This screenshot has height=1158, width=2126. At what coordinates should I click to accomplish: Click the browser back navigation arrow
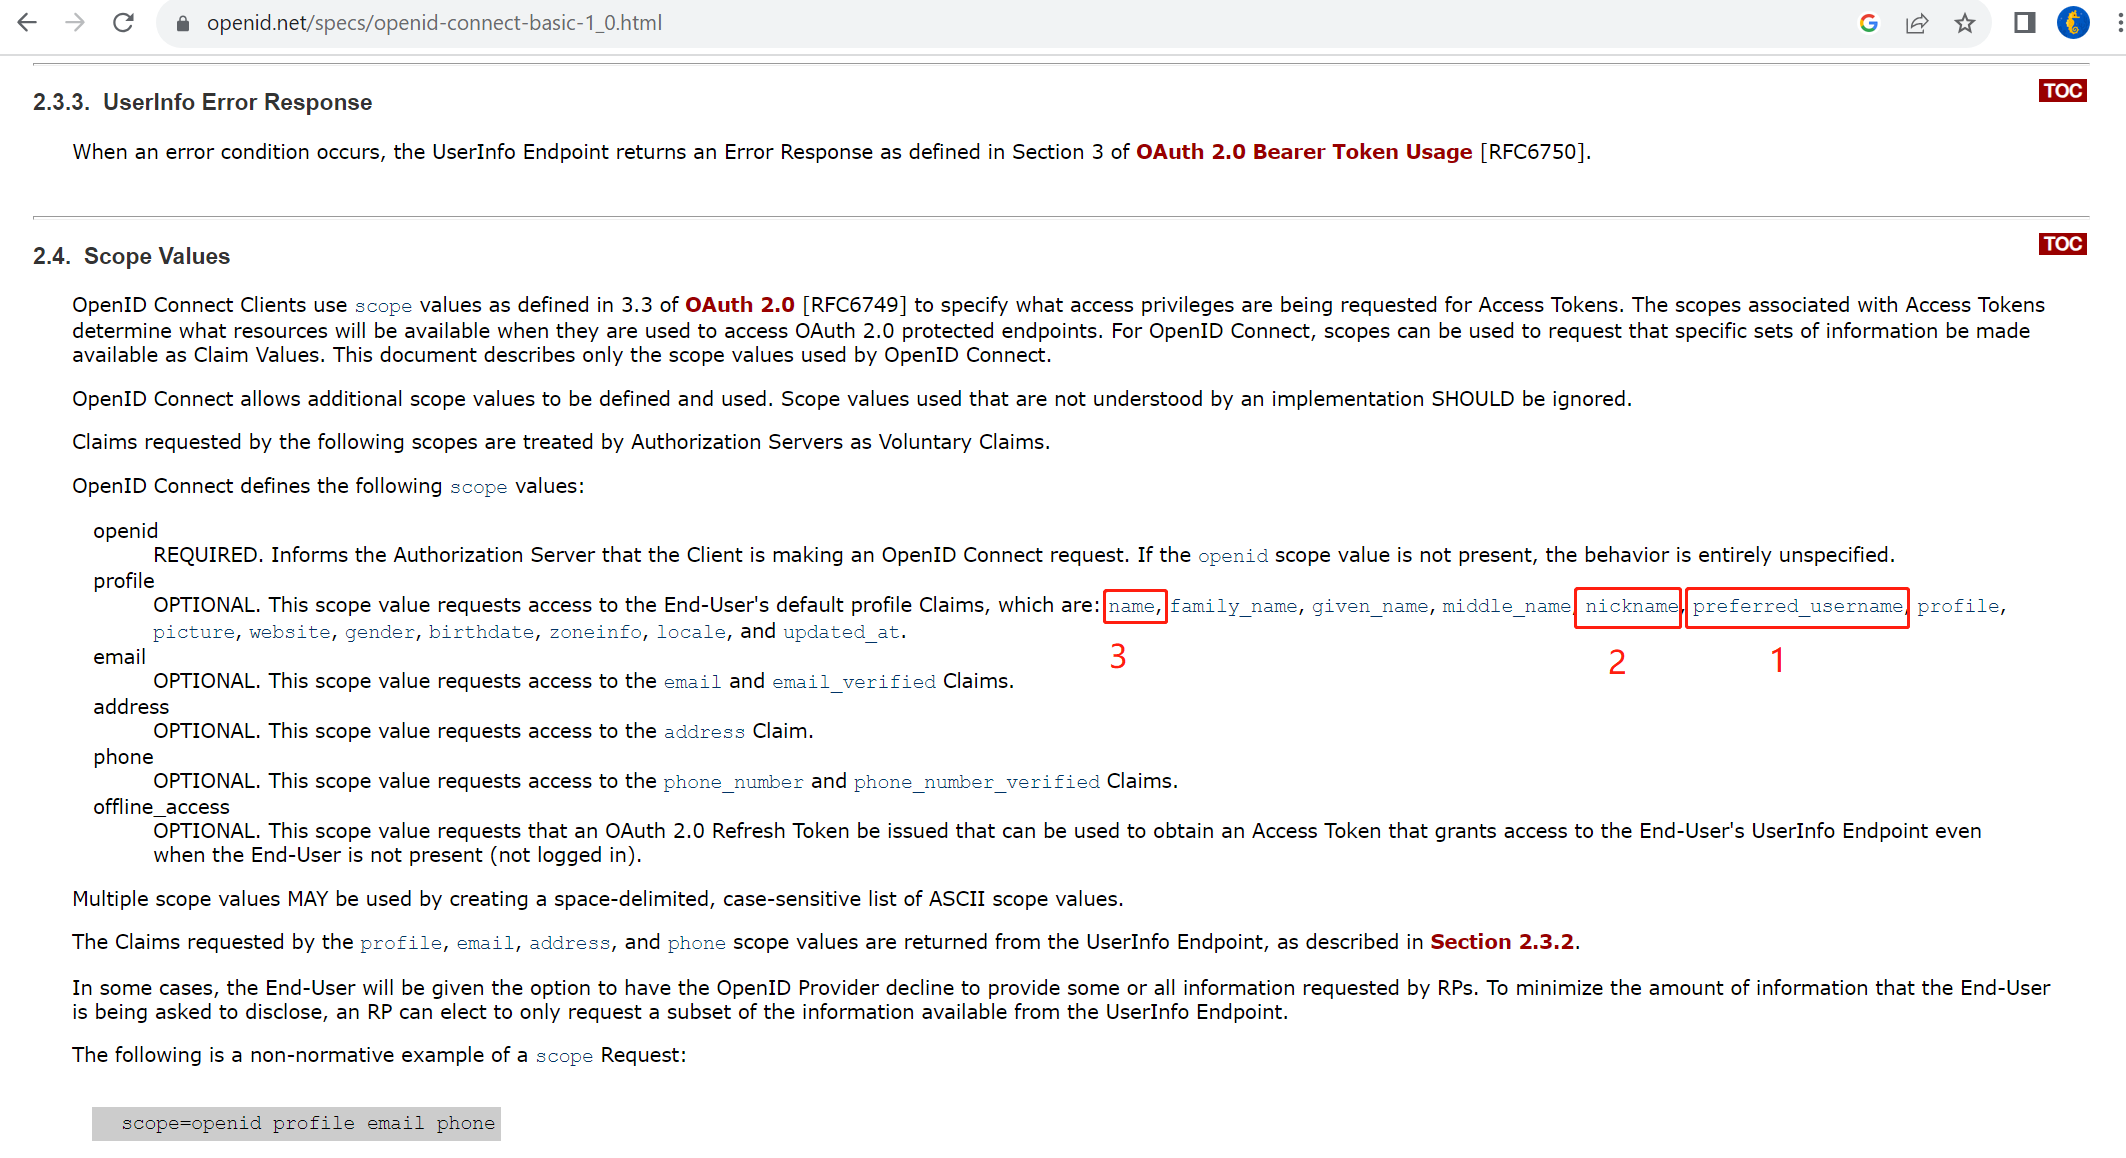[x=27, y=22]
